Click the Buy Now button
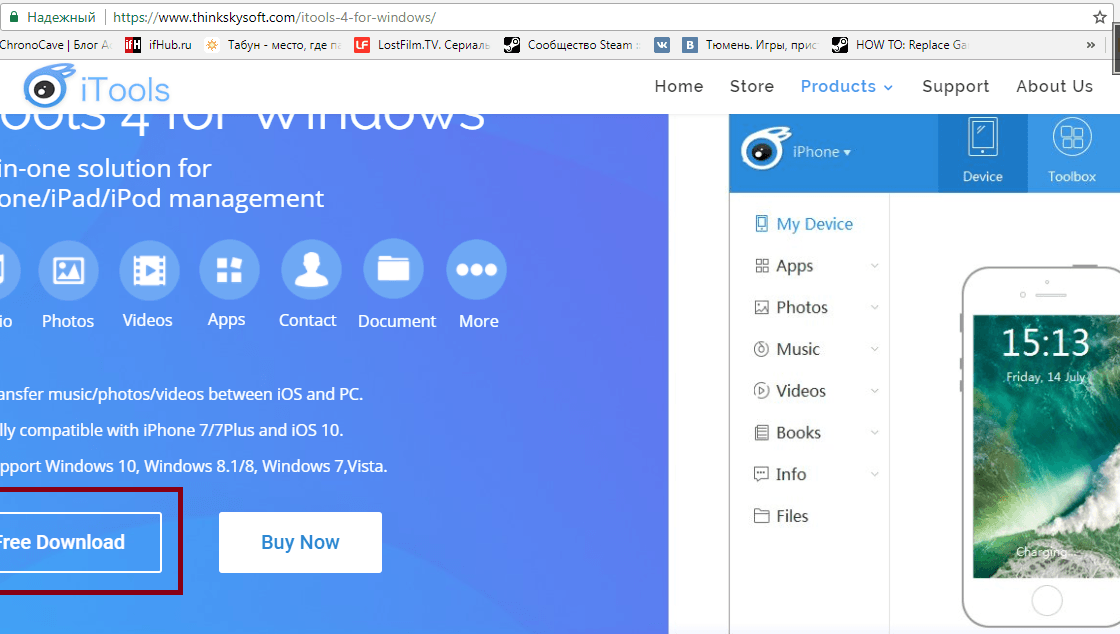The image size is (1120, 634). click(300, 542)
